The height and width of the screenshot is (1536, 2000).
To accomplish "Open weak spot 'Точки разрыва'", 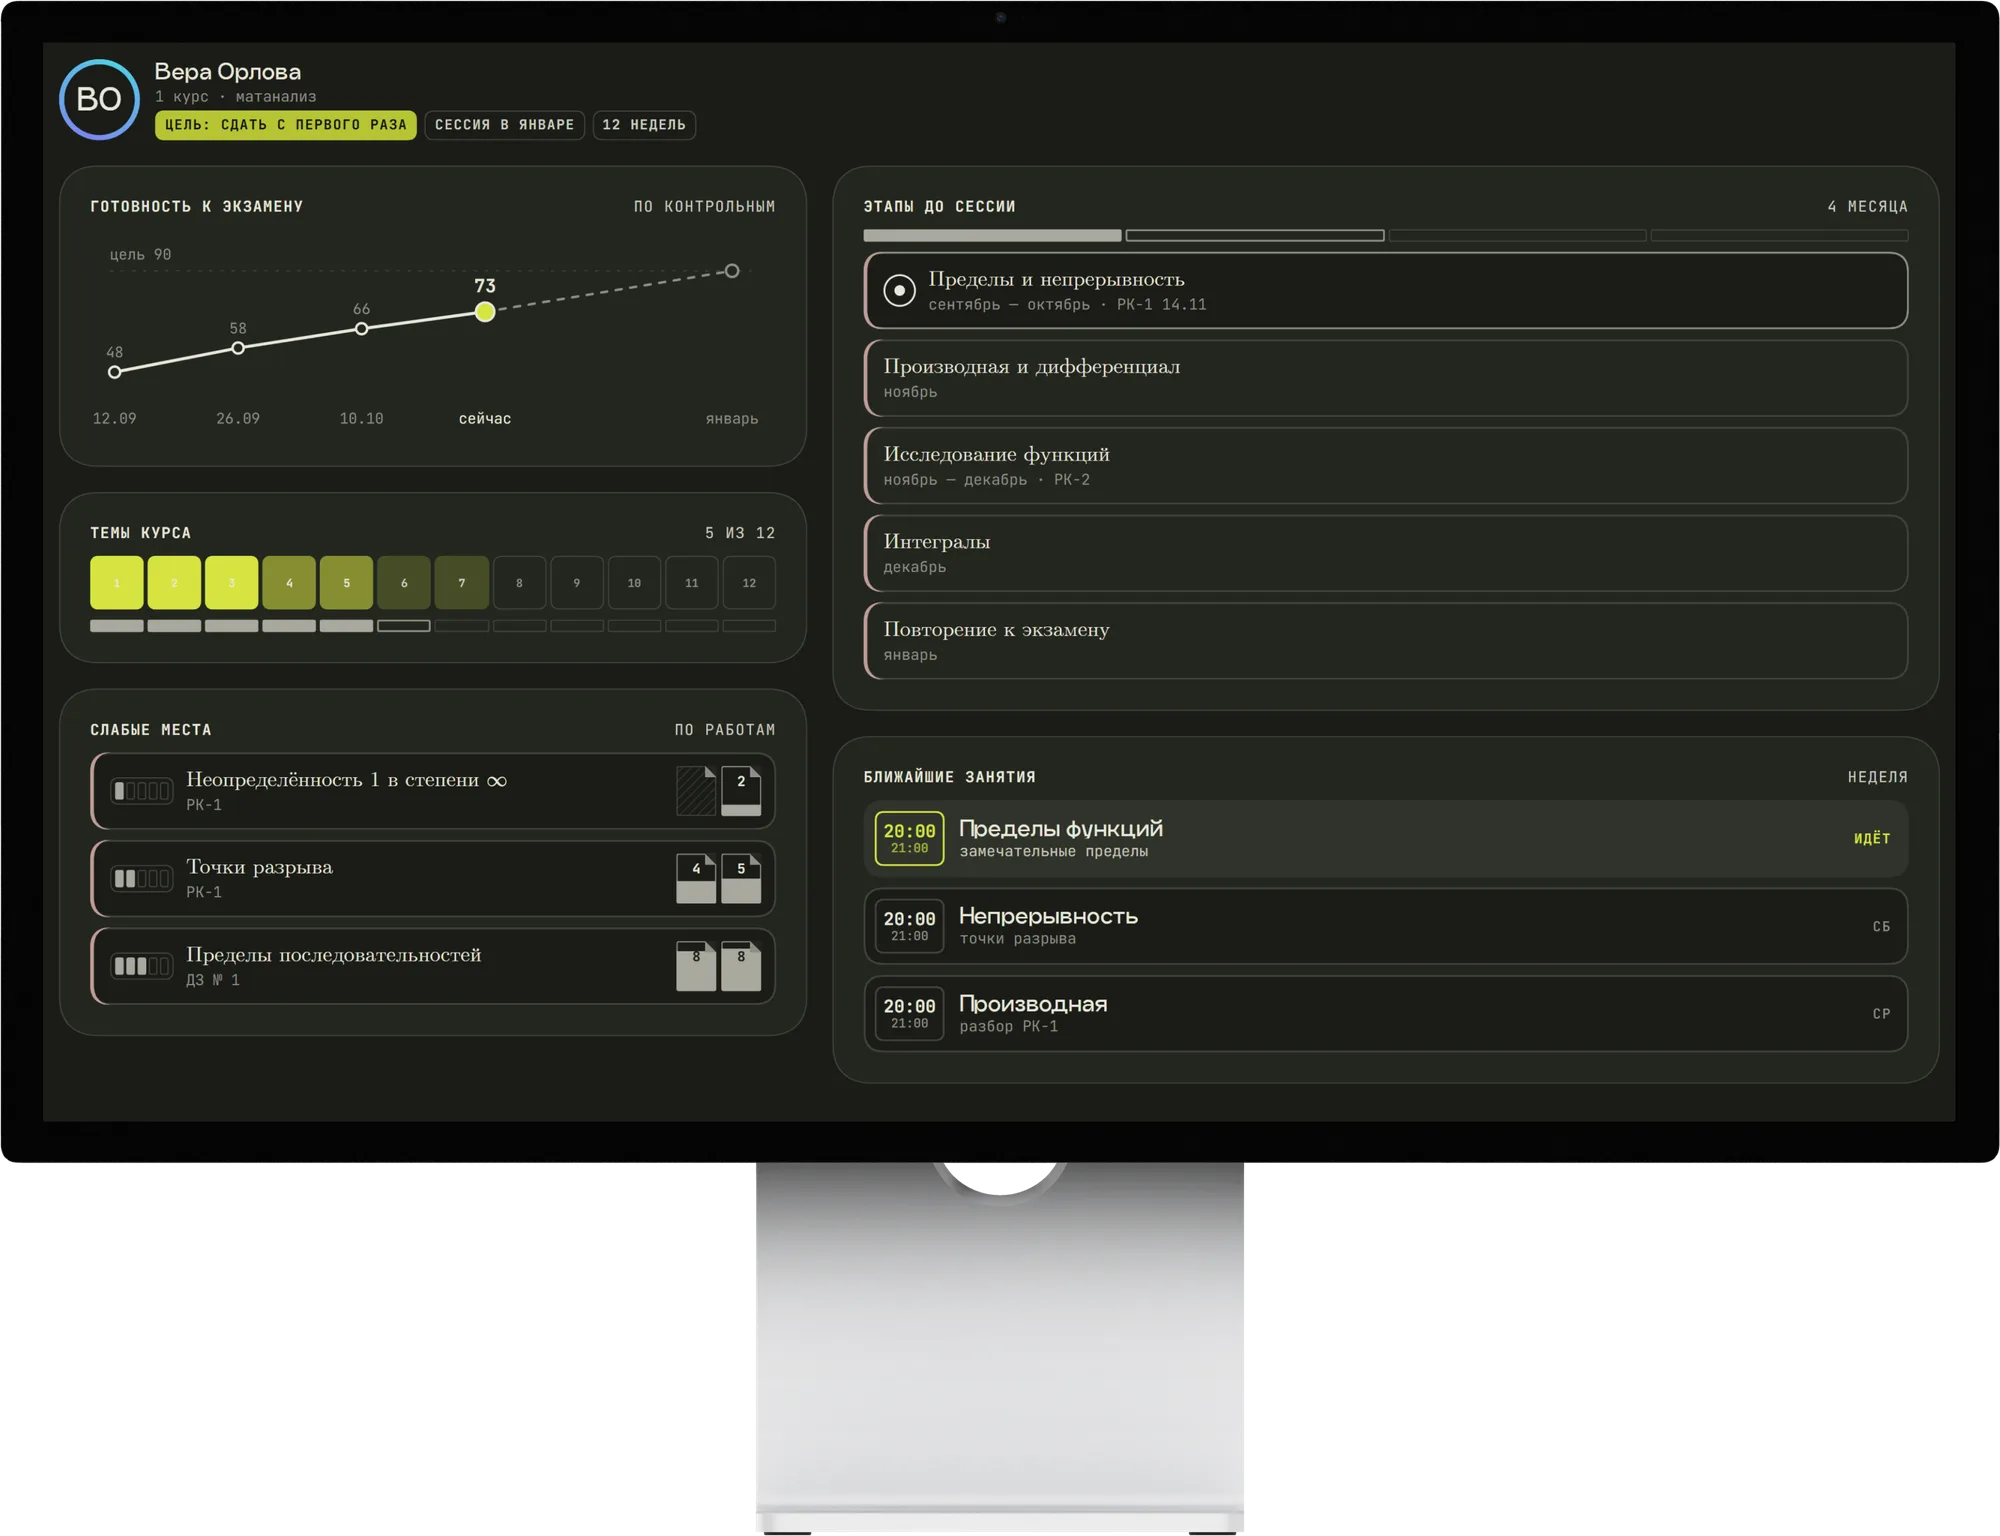I will coord(433,879).
